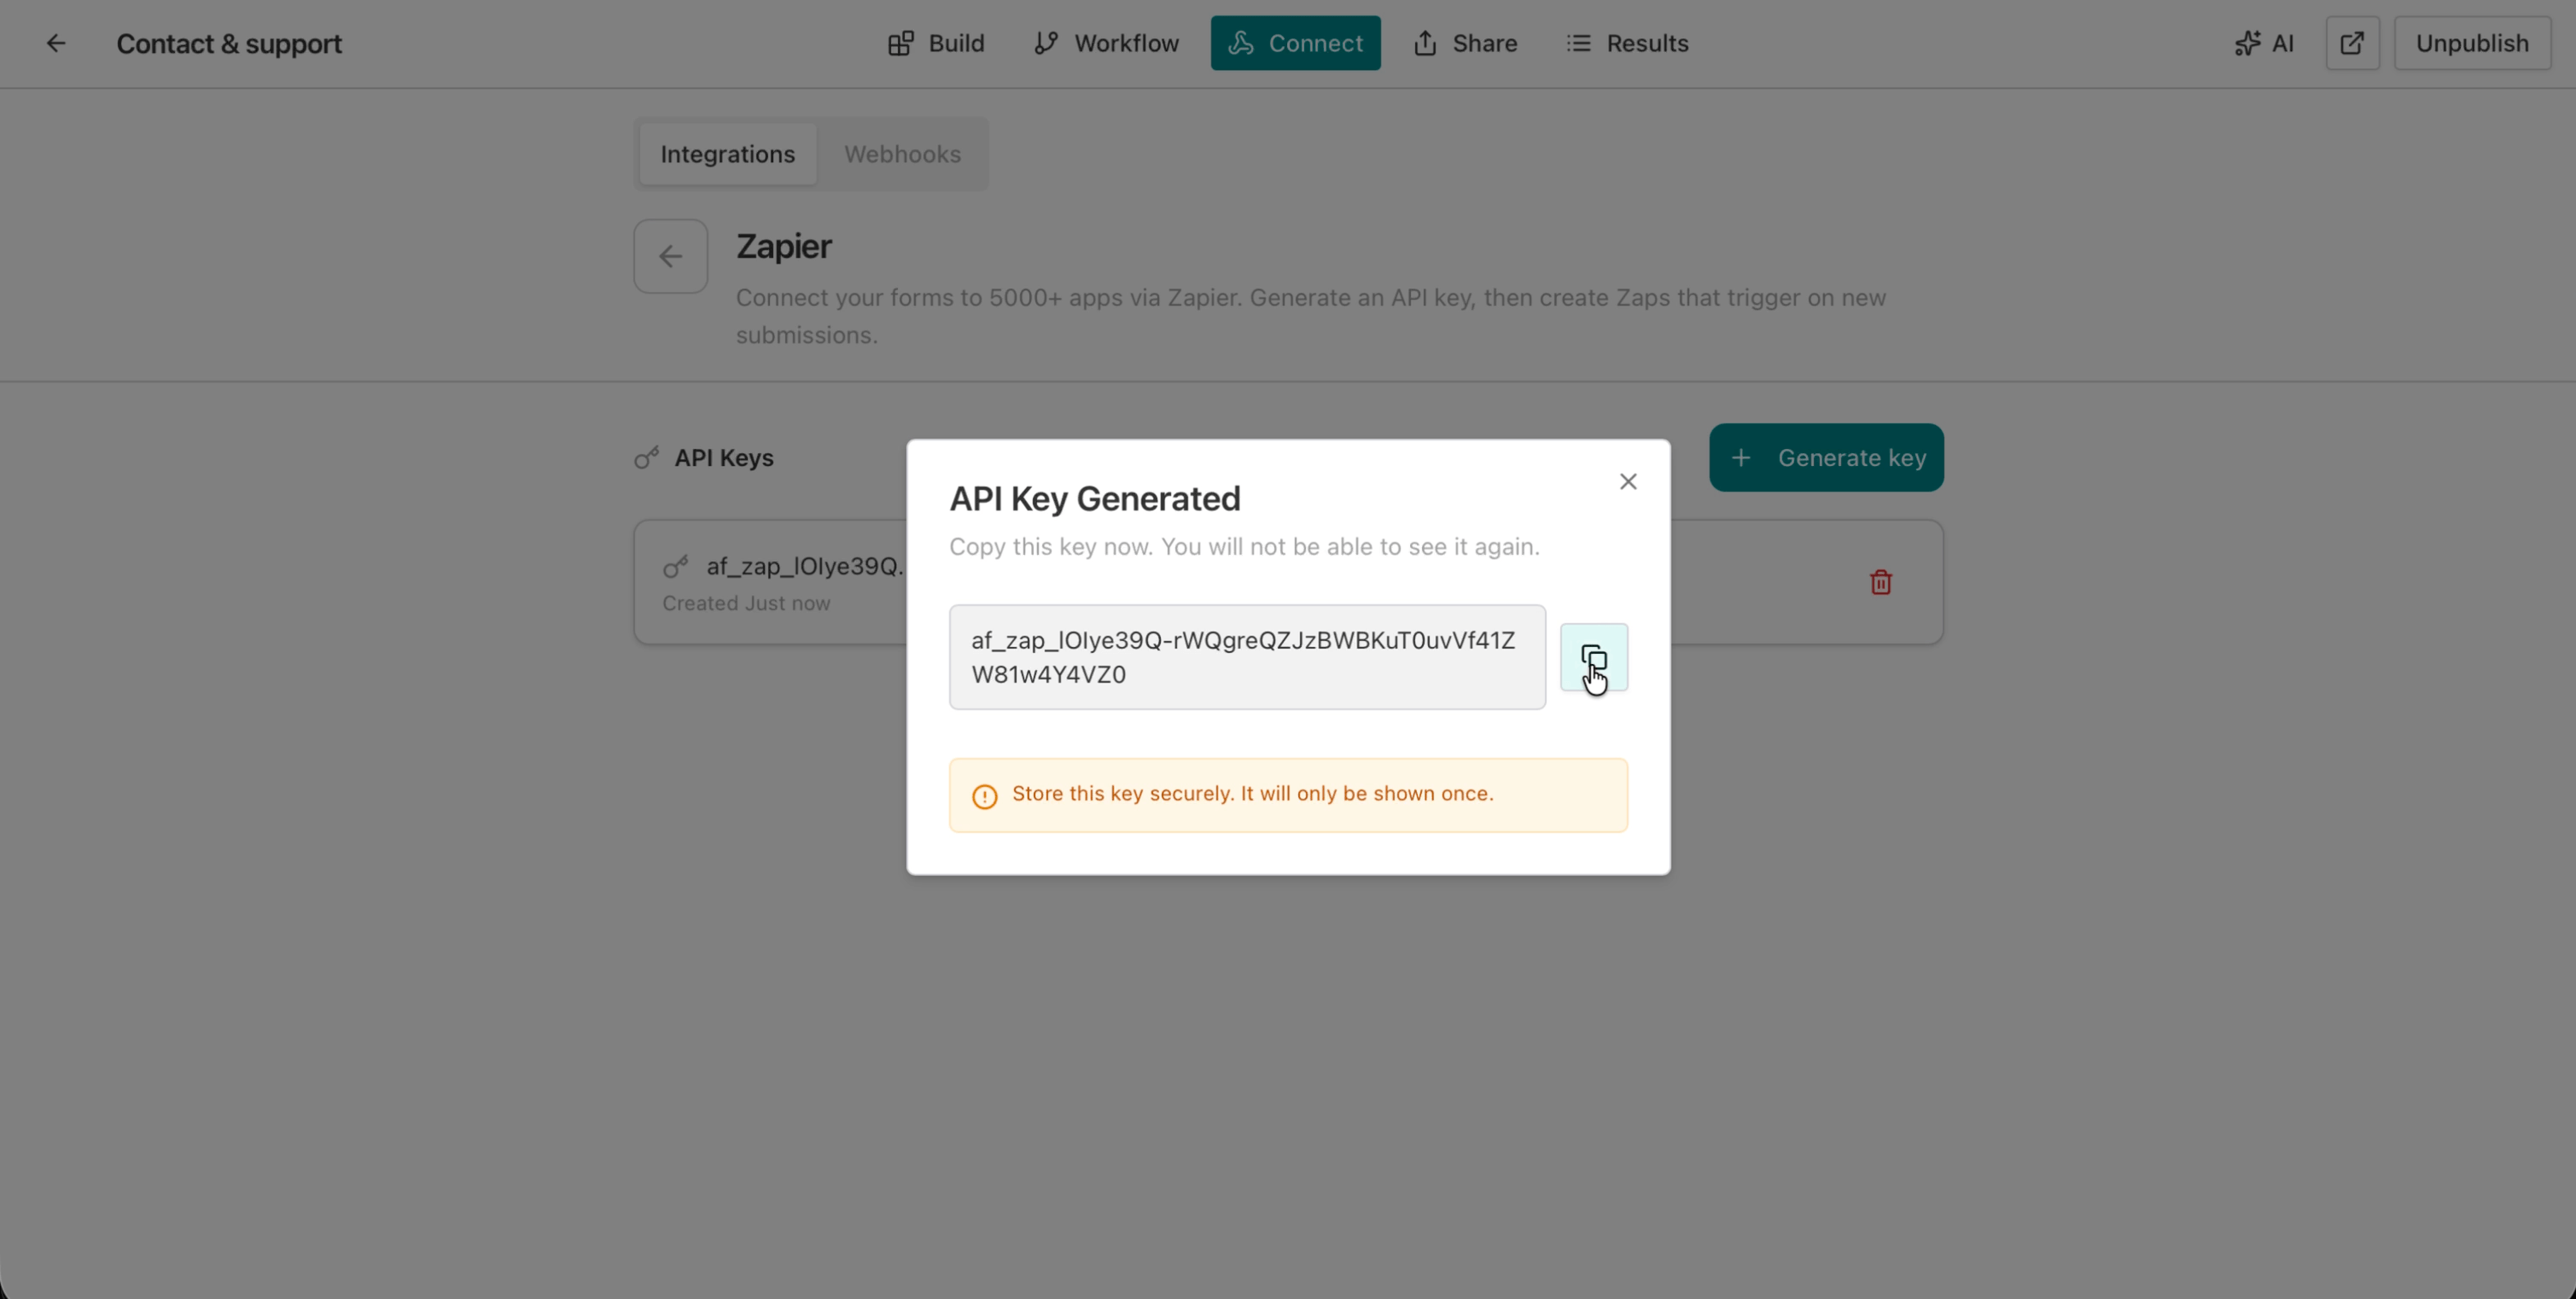Select the API key text field

[1246, 657]
